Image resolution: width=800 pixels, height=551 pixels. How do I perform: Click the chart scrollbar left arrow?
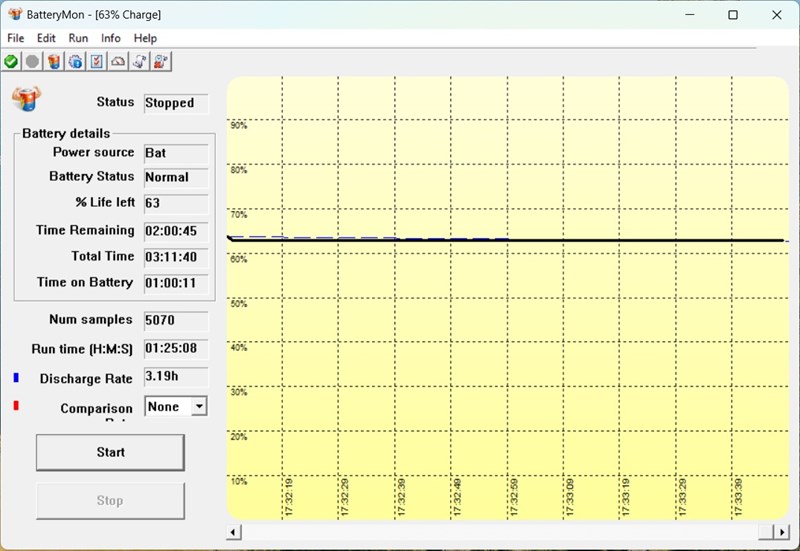pyautogui.click(x=233, y=532)
